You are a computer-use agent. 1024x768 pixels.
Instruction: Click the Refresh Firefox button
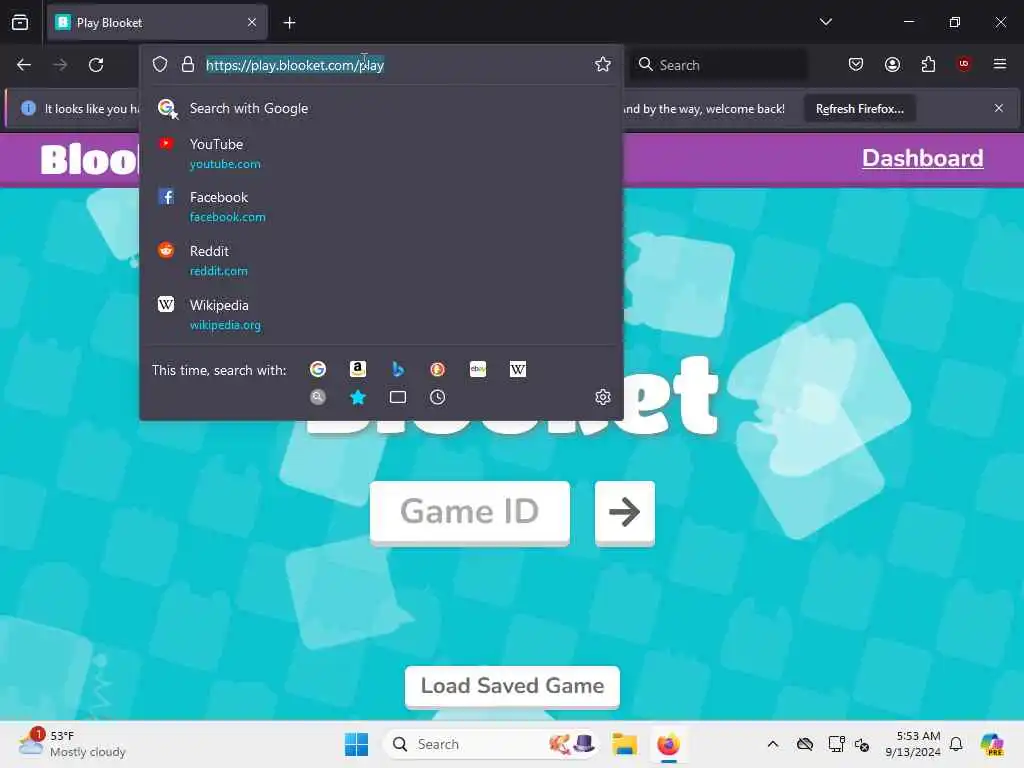tap(859, 108)
